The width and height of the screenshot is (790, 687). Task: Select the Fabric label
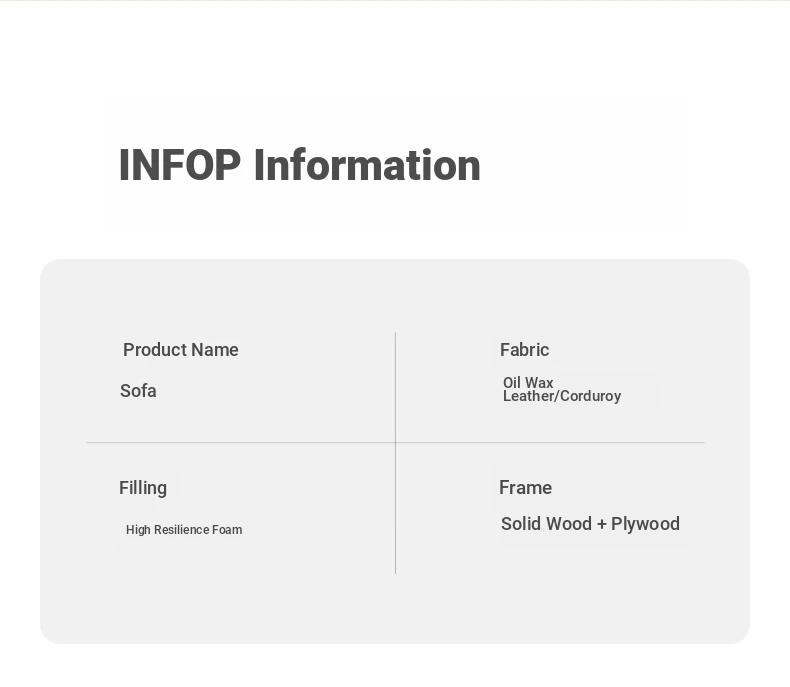coord(524,350)
